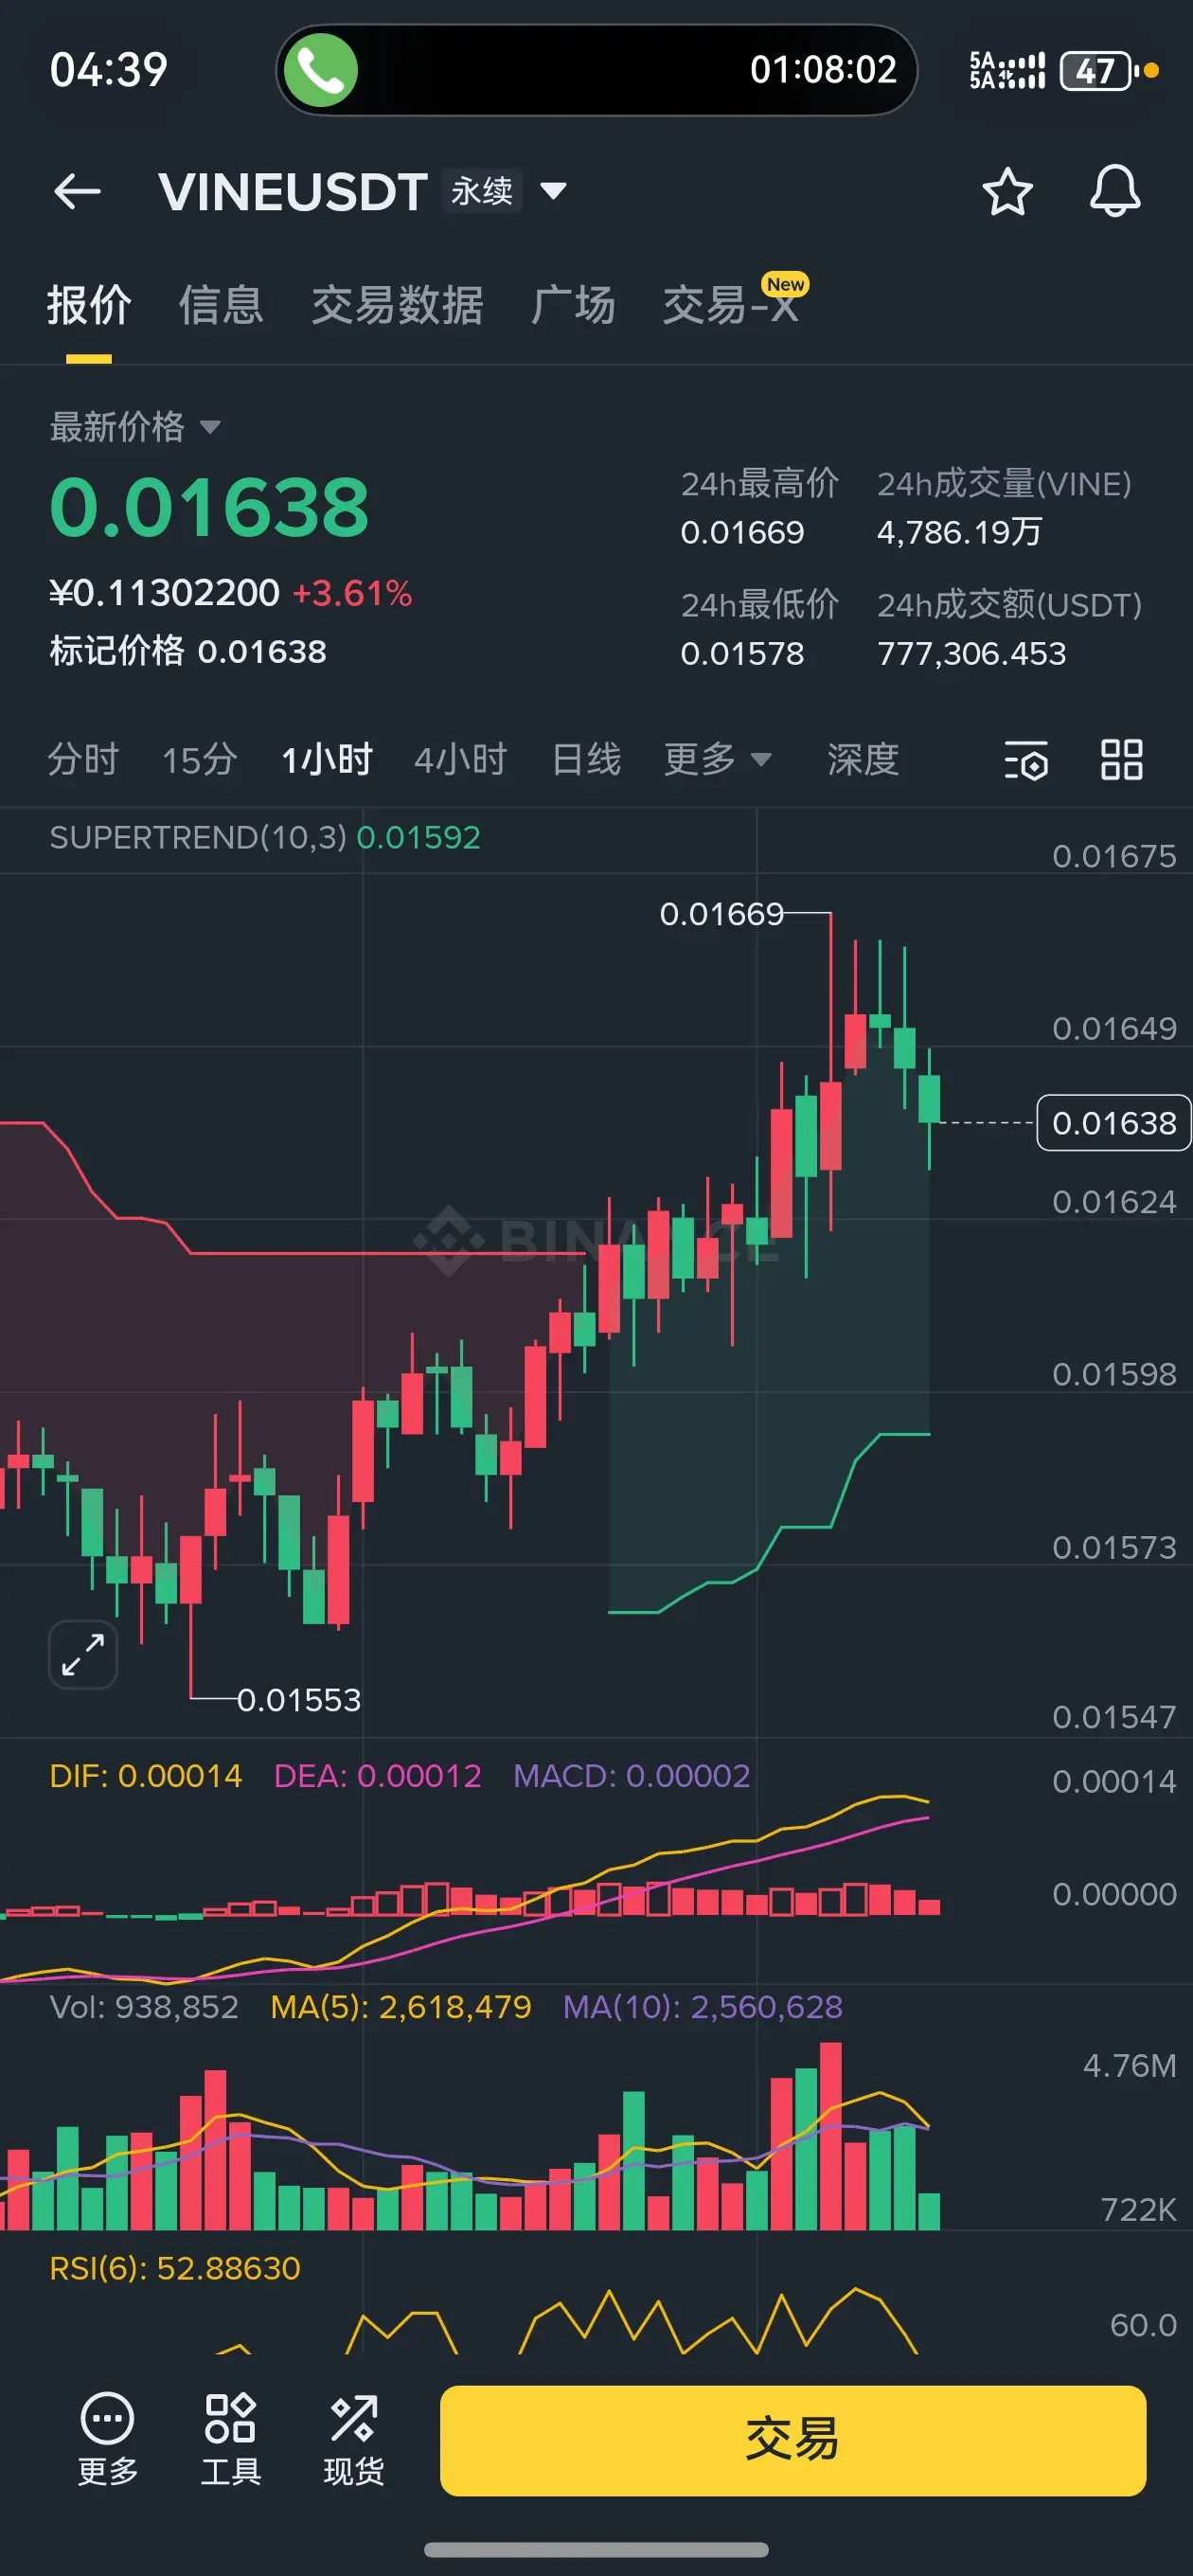Switch to 现货 spot trading icon
This screenshot has width=1193, height=2576.
[x=353, y=2438]
